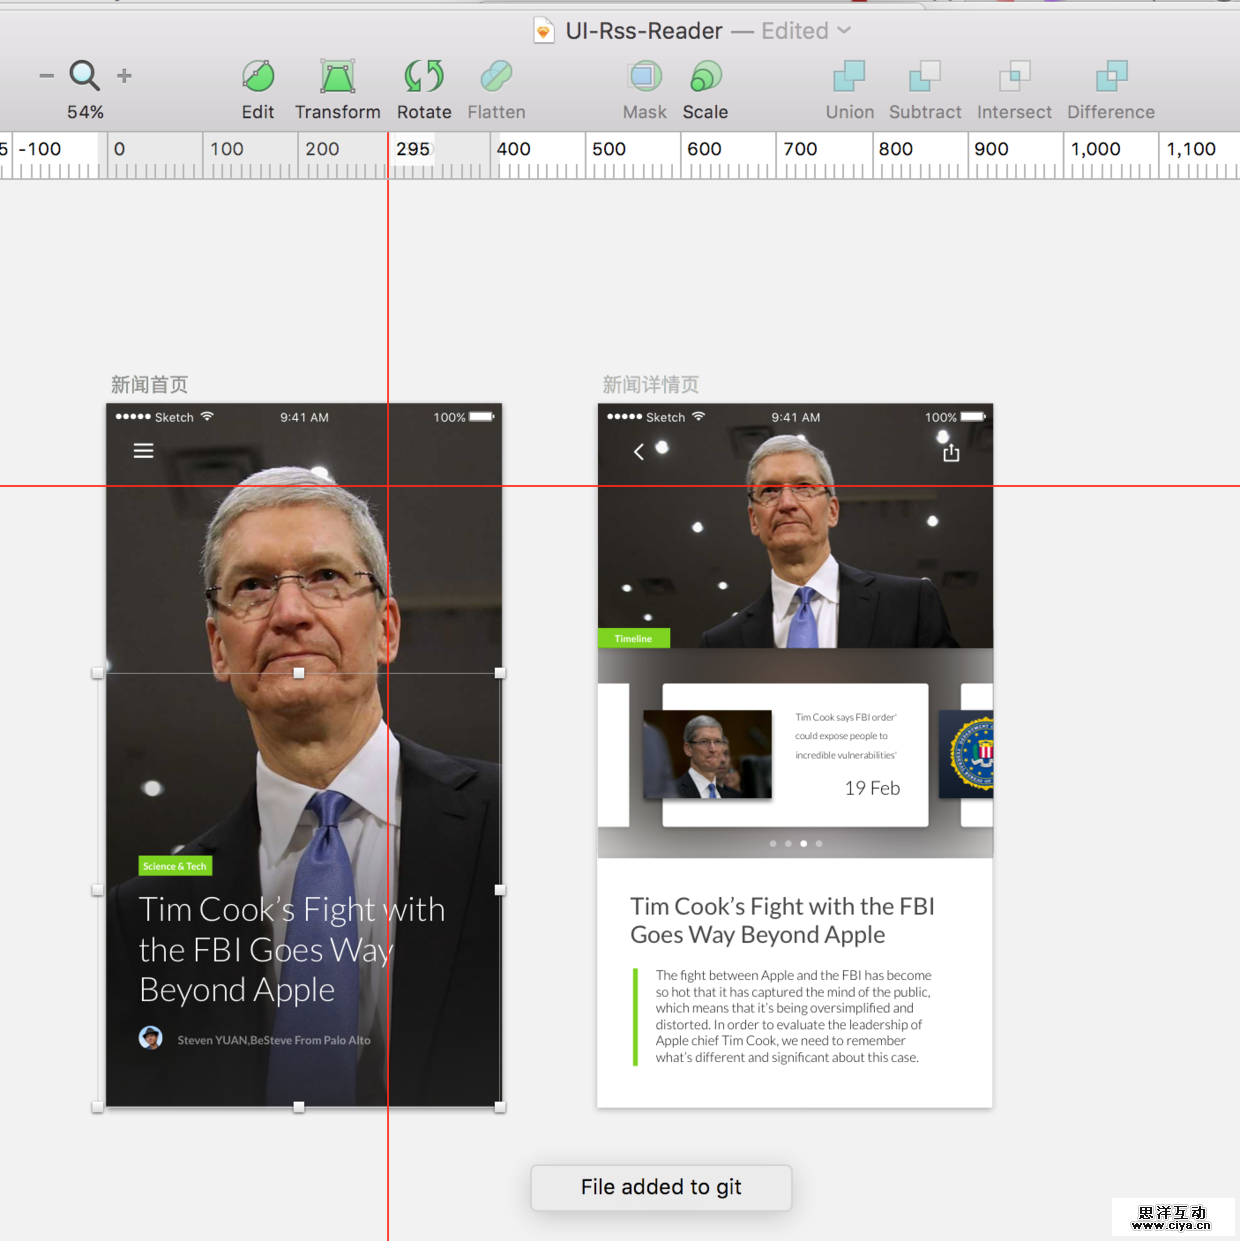The height and width of the screenshot is (1241, 1240).
Task: Click the Edit tool icon
Action: pos(258,76)
